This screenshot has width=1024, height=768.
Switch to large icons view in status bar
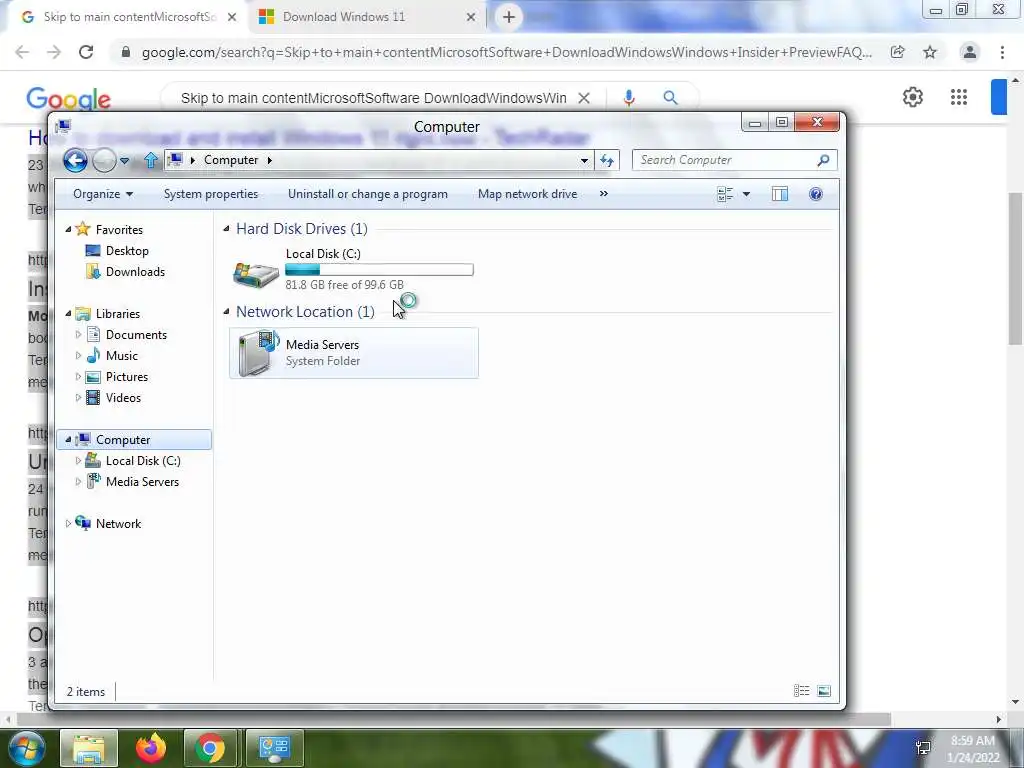(824, 691)
